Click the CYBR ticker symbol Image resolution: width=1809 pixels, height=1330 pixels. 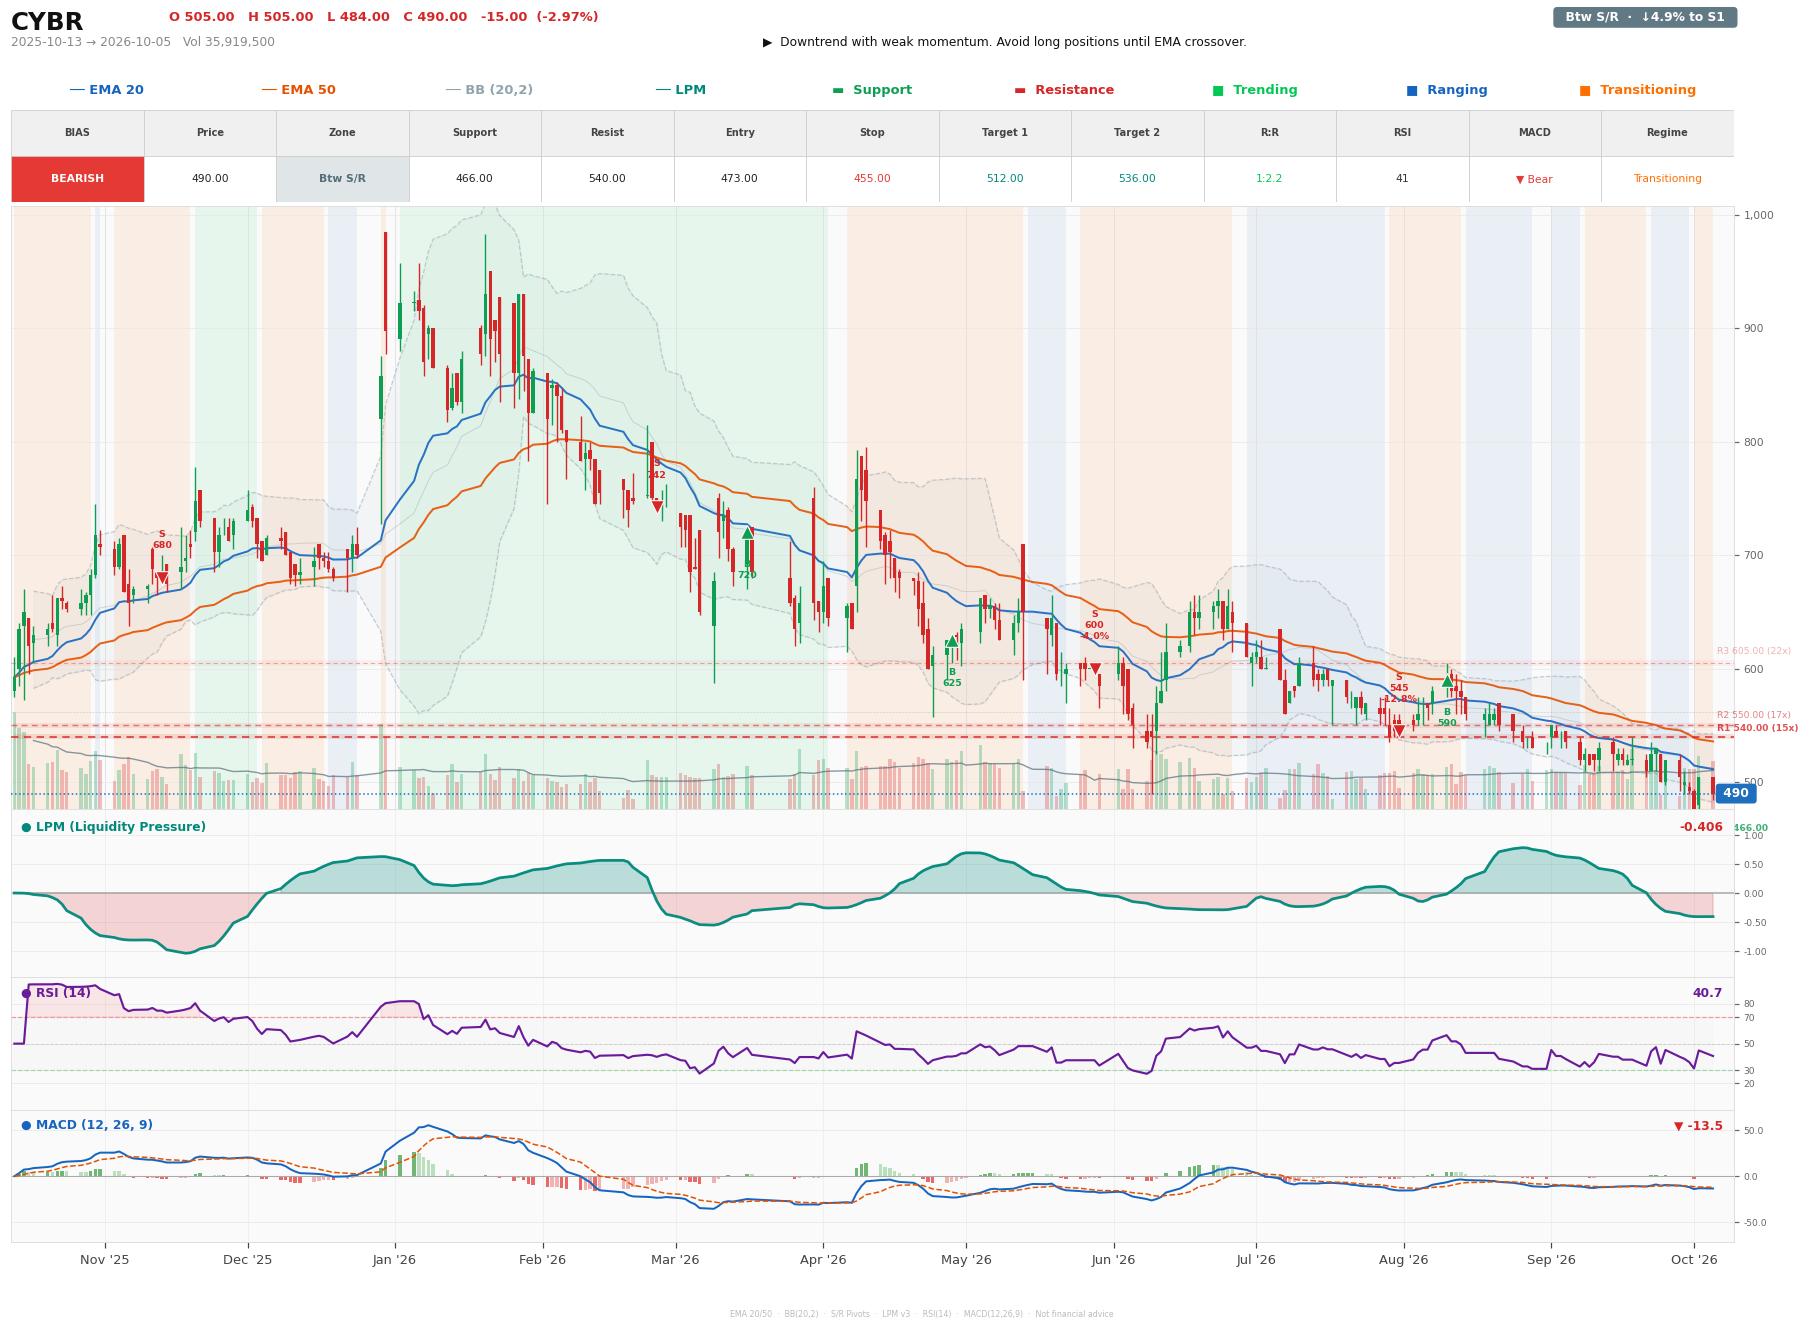tap(47, 22)
